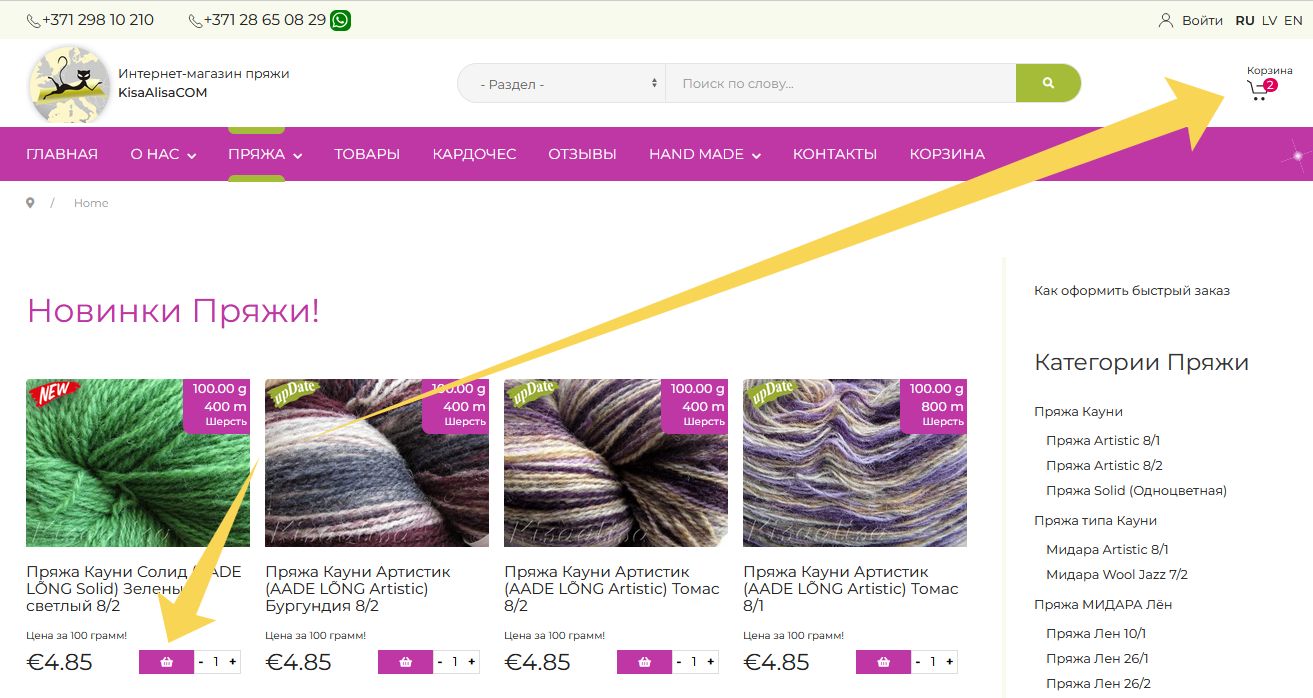1313x698 pixels.
Task: Go to ГЛАВНАЯ page
Action: 62,154
